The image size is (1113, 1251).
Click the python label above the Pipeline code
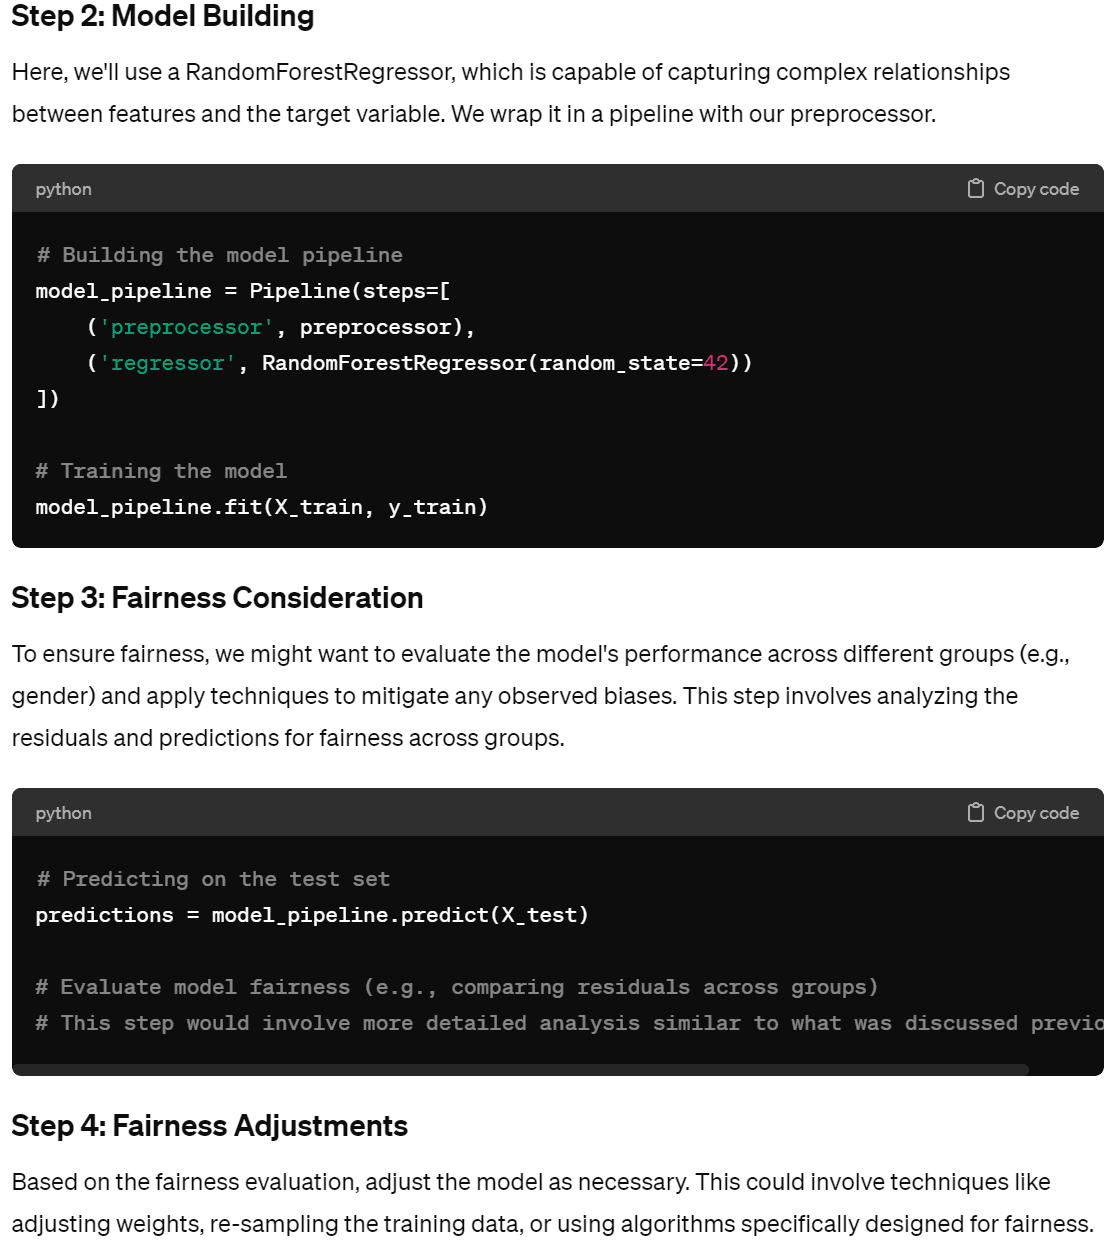(63, 189)
